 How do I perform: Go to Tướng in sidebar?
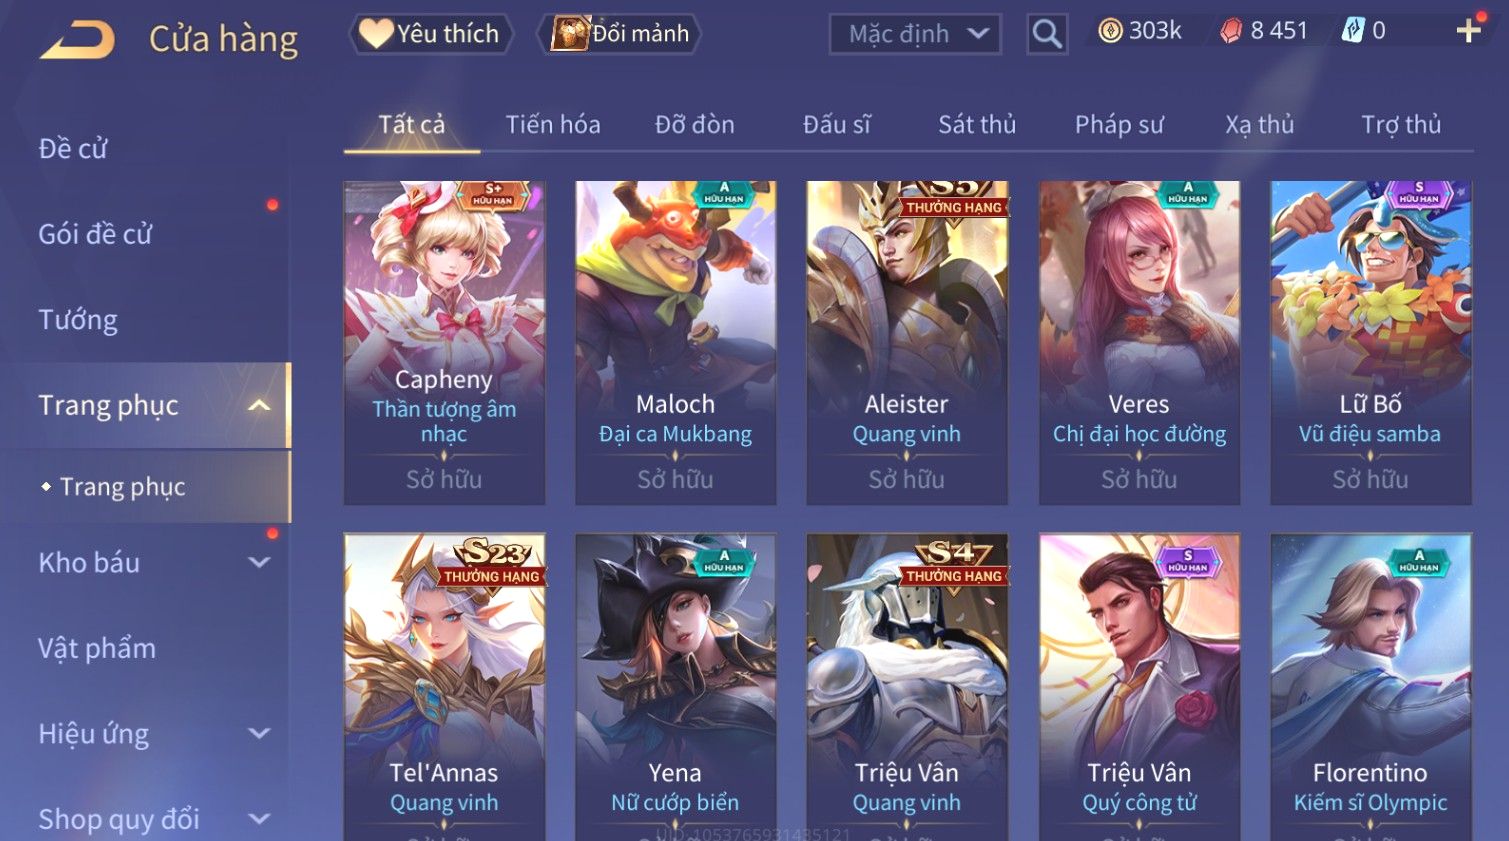pos(78,320)
